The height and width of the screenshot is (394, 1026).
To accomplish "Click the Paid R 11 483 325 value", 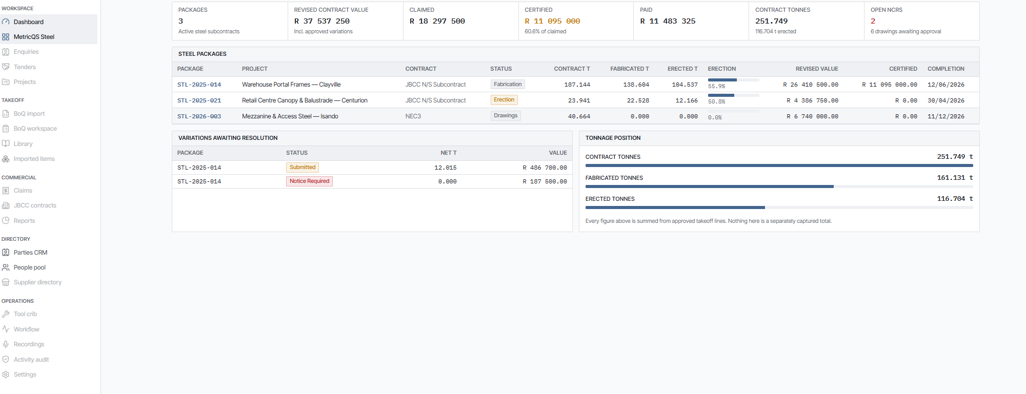I will [x=667, y=21].
